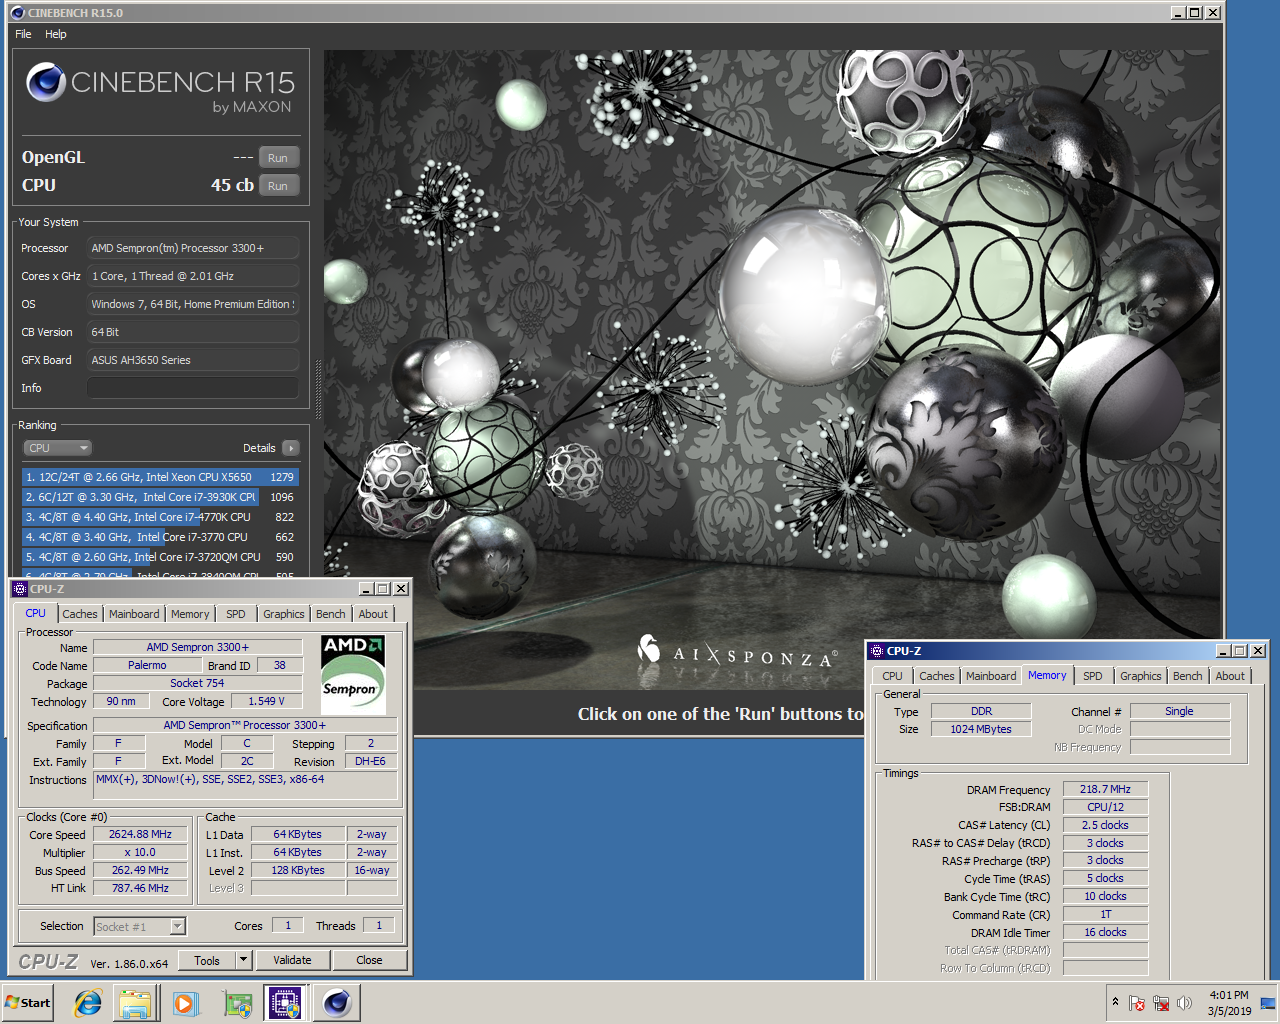Click the HT Link value 787.46 MHz

point(141,888)
